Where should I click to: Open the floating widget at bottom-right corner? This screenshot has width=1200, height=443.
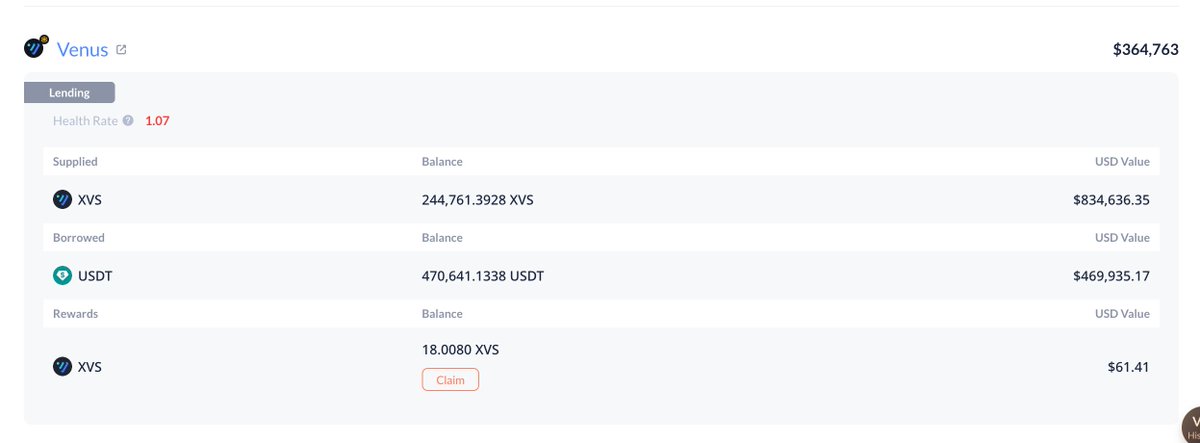pos(1190,424)
